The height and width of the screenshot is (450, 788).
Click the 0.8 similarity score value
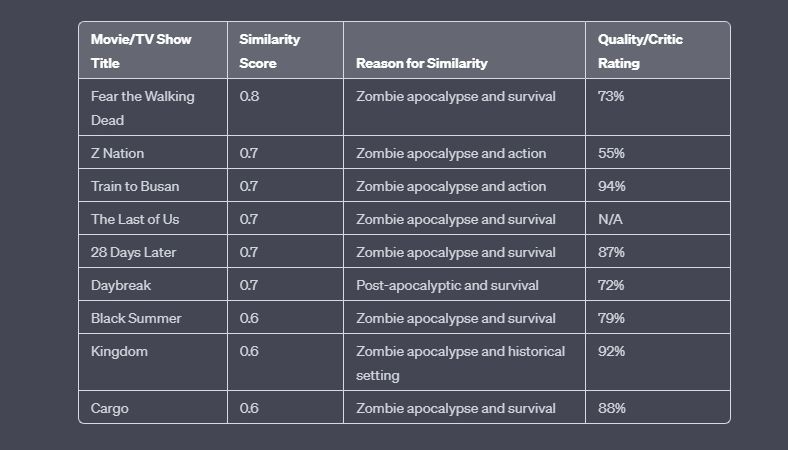pos(250,96)
